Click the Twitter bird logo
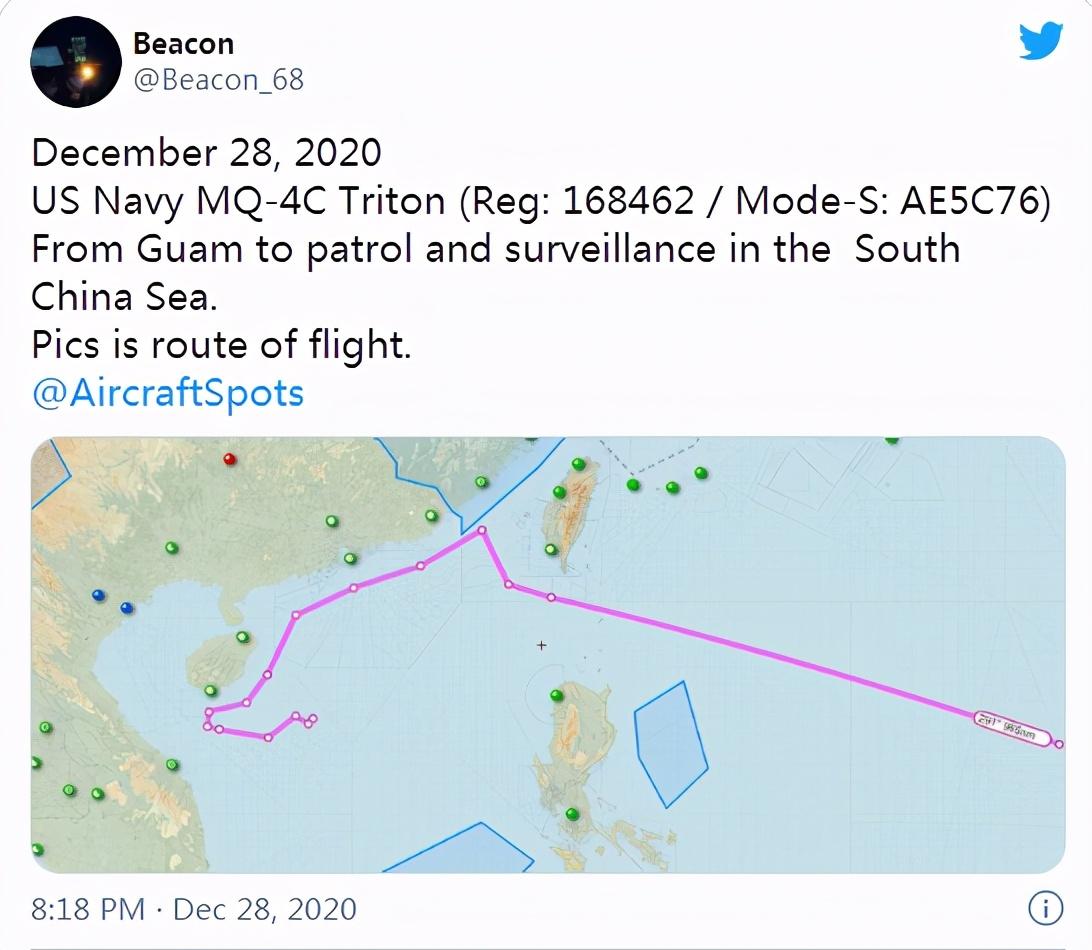This screenshot has width=1092, height=950. (1040, 41)
